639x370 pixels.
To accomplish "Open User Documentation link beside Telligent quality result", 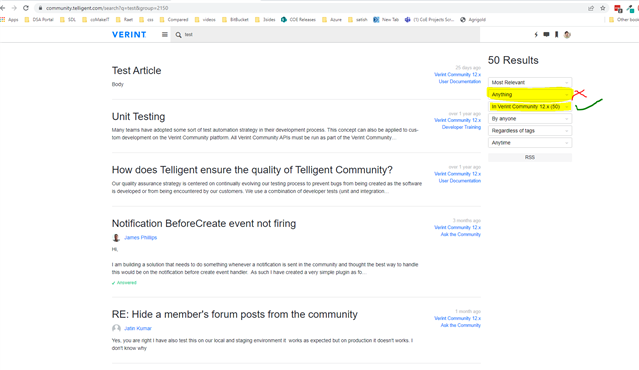I will pyautogui.click(x=460, y=181).
